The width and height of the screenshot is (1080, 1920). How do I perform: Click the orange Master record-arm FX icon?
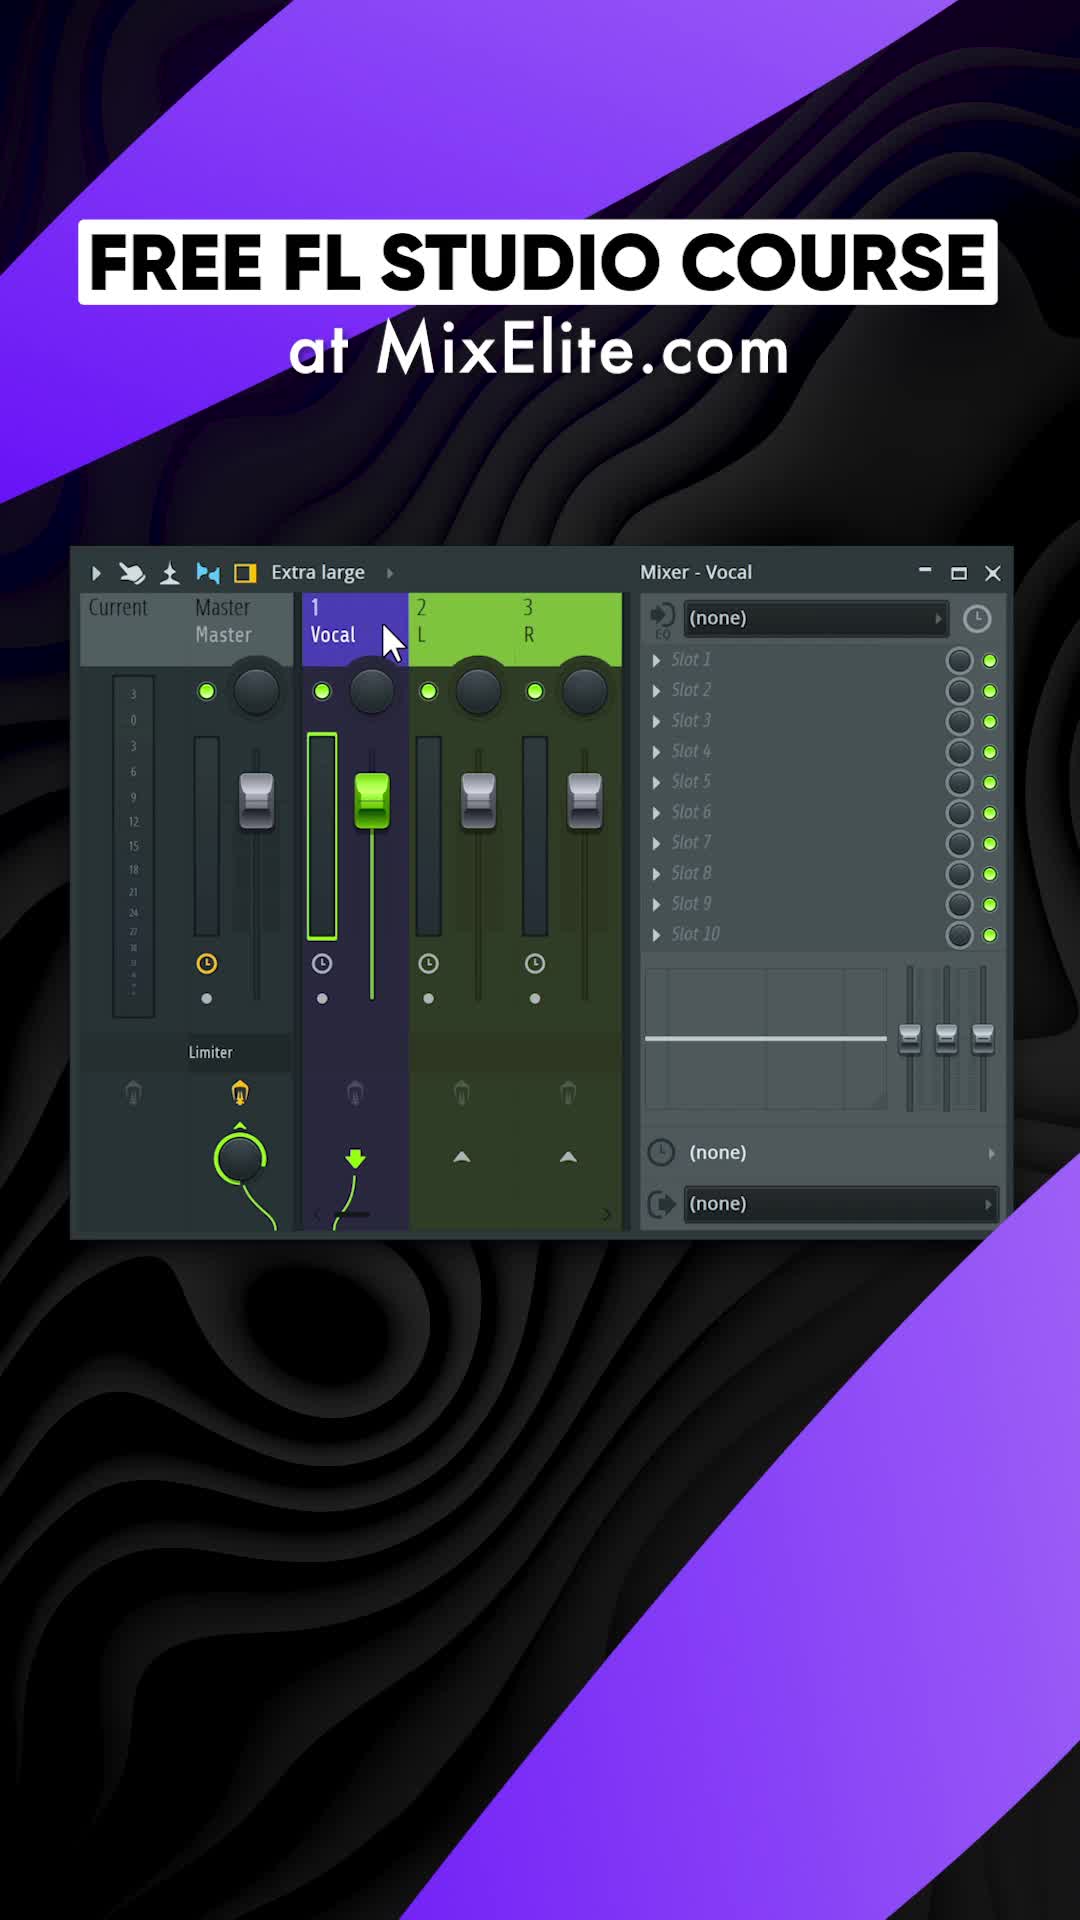coord(240,1093)
